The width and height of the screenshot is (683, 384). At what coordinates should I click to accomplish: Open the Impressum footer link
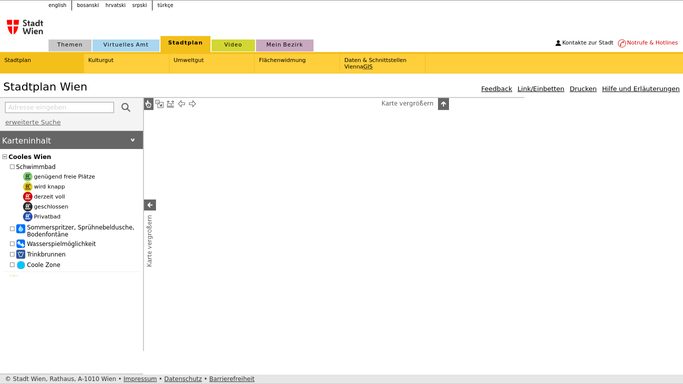(140, 379)
